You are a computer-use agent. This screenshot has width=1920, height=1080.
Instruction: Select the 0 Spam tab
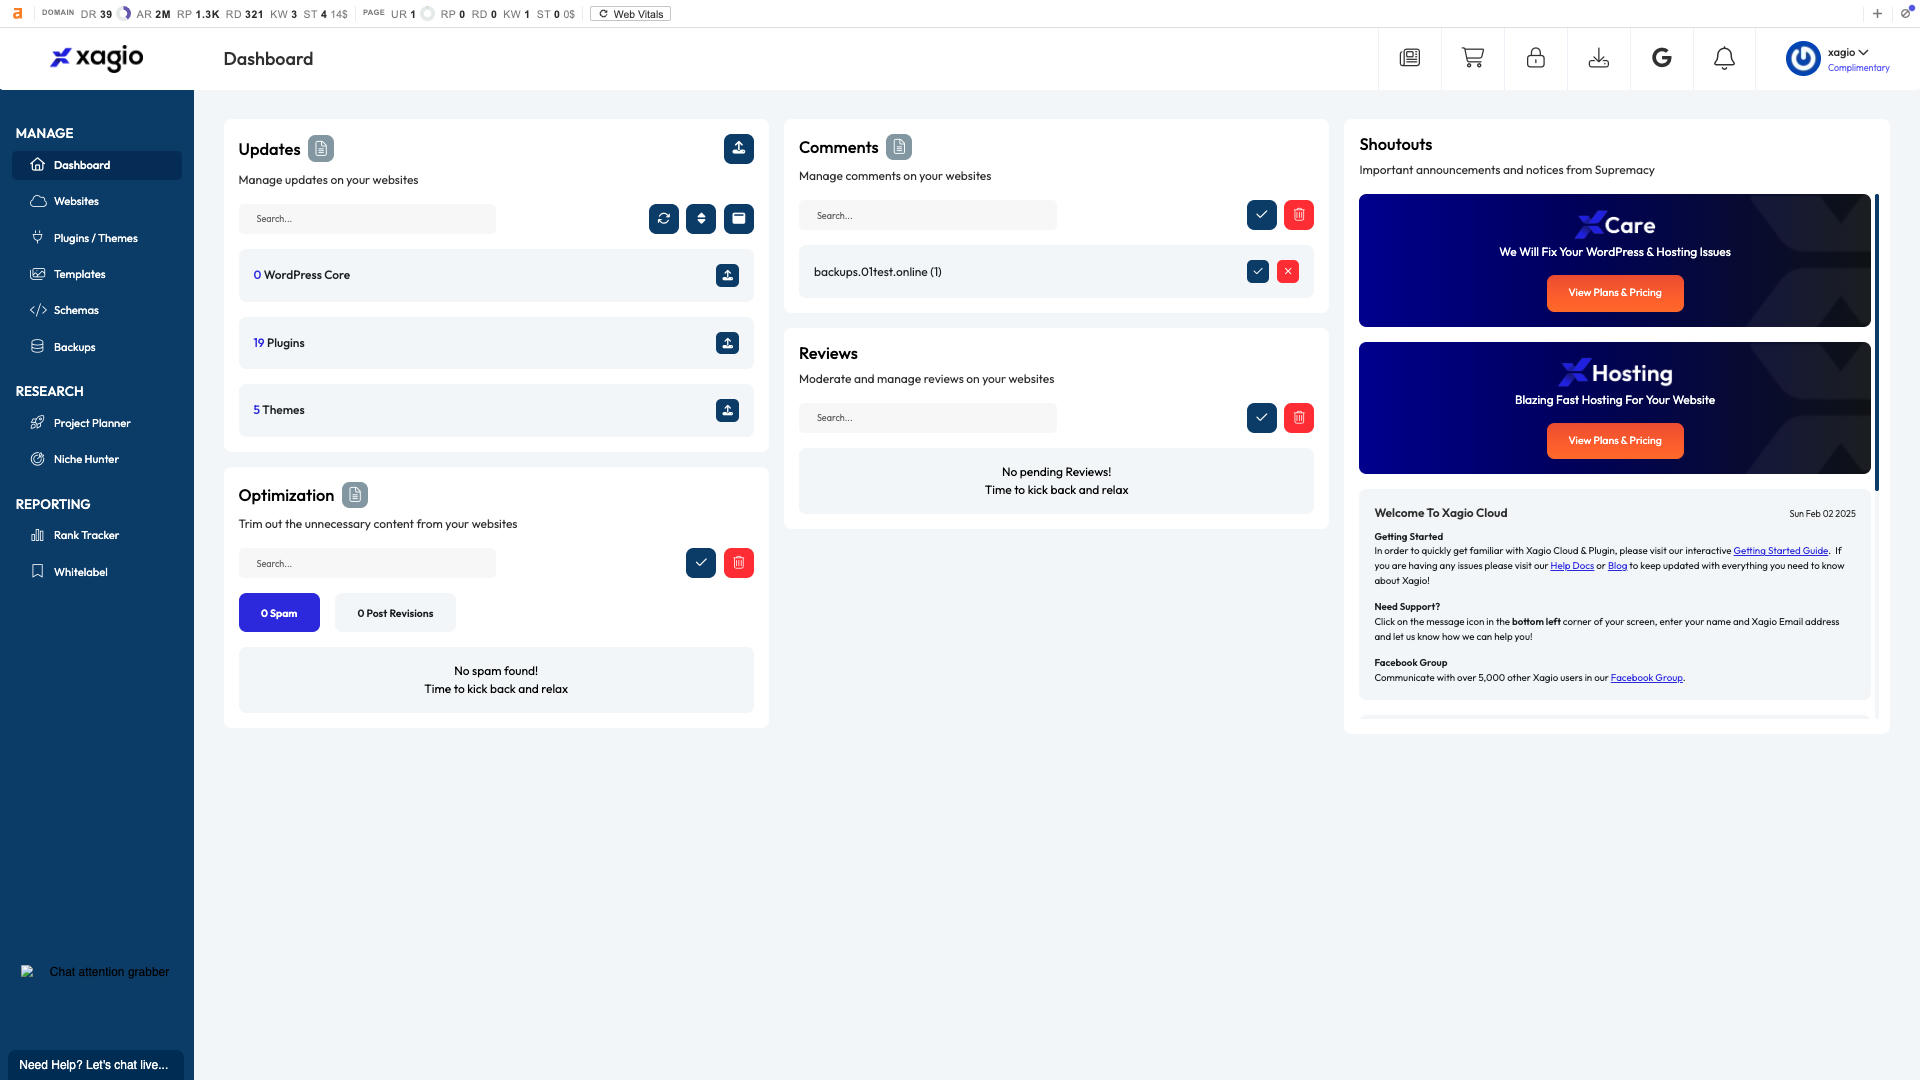pos(279,613)
